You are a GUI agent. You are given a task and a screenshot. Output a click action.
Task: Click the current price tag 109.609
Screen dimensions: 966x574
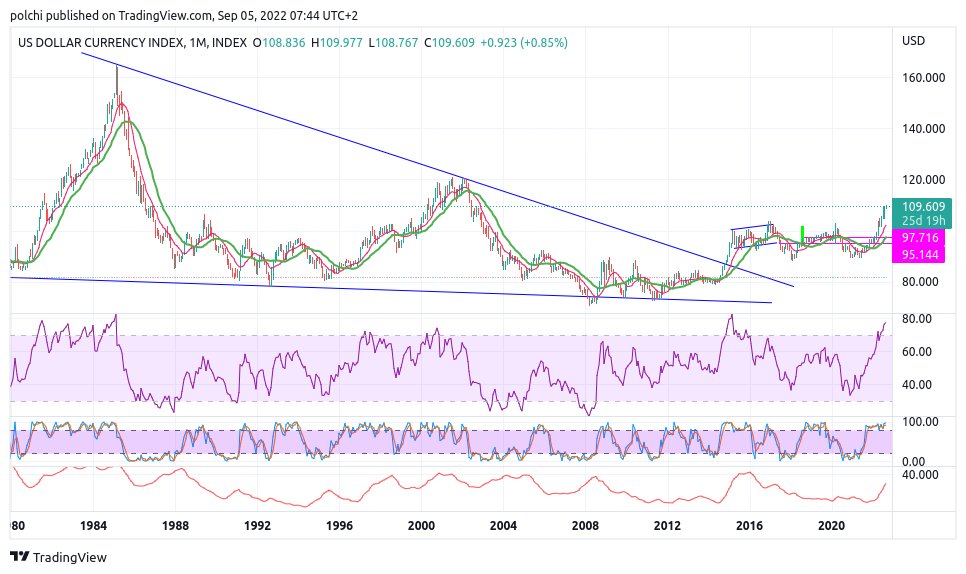click(923, 207)
